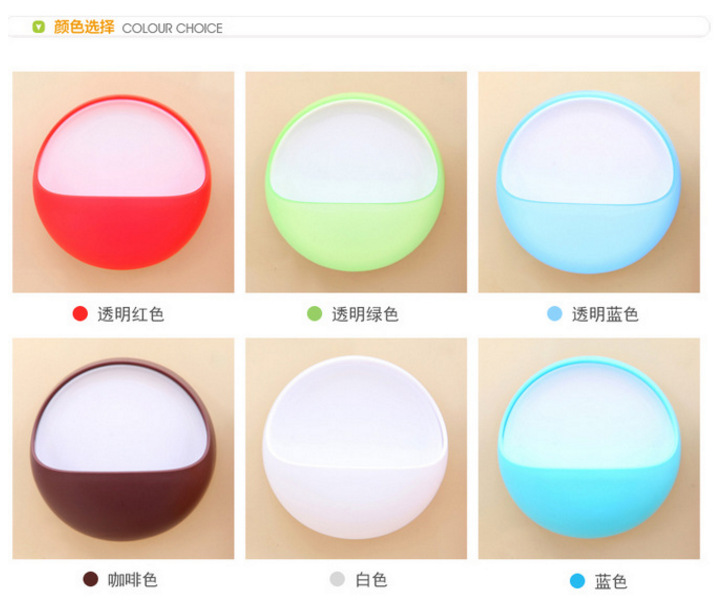Select the light blue dot next to 透明蓝色
Viewport: 716px width, 602px height.
point(554,314)
